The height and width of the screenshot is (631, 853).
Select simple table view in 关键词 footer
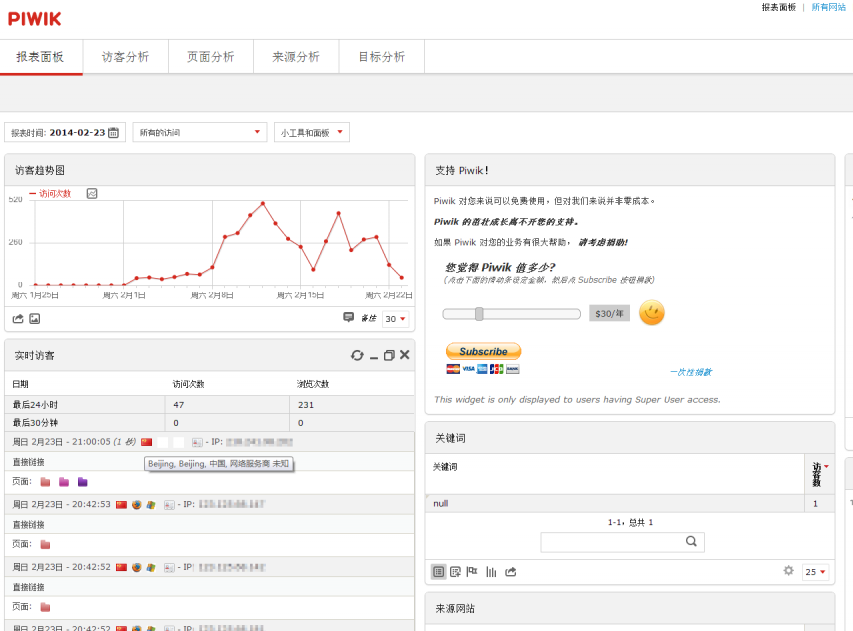[438, 572]
